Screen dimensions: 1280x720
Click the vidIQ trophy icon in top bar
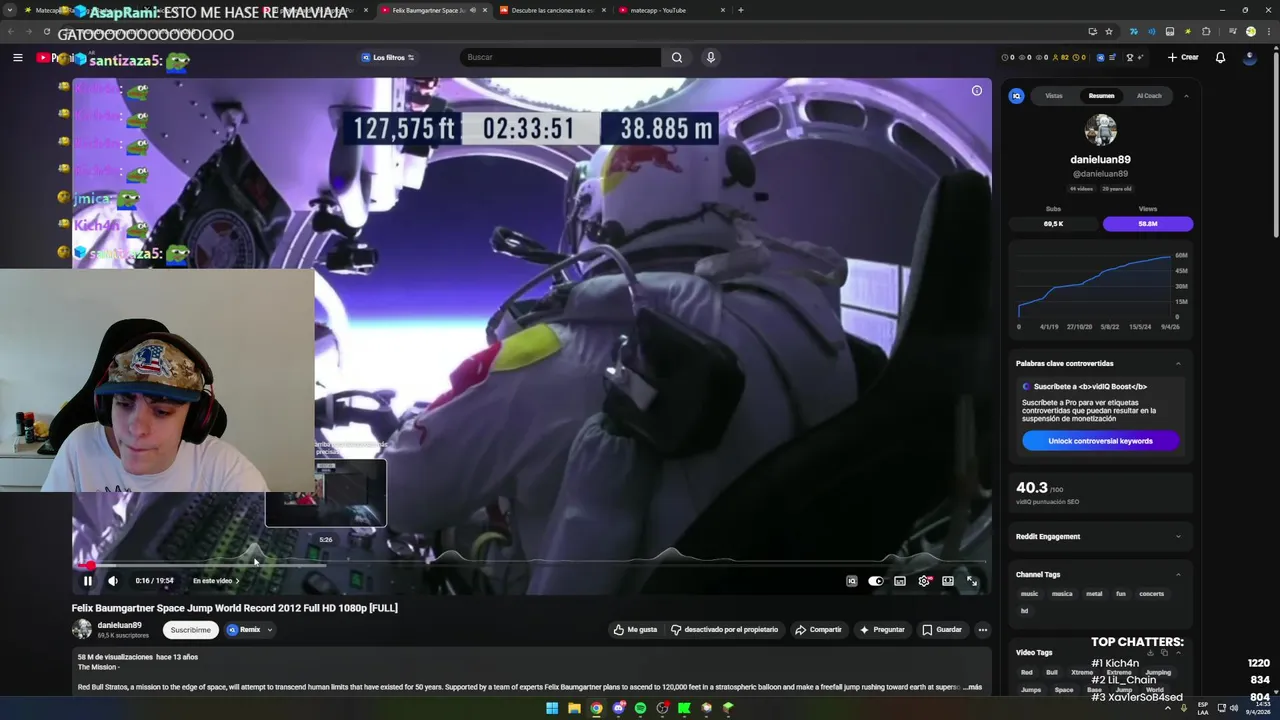1129,57
